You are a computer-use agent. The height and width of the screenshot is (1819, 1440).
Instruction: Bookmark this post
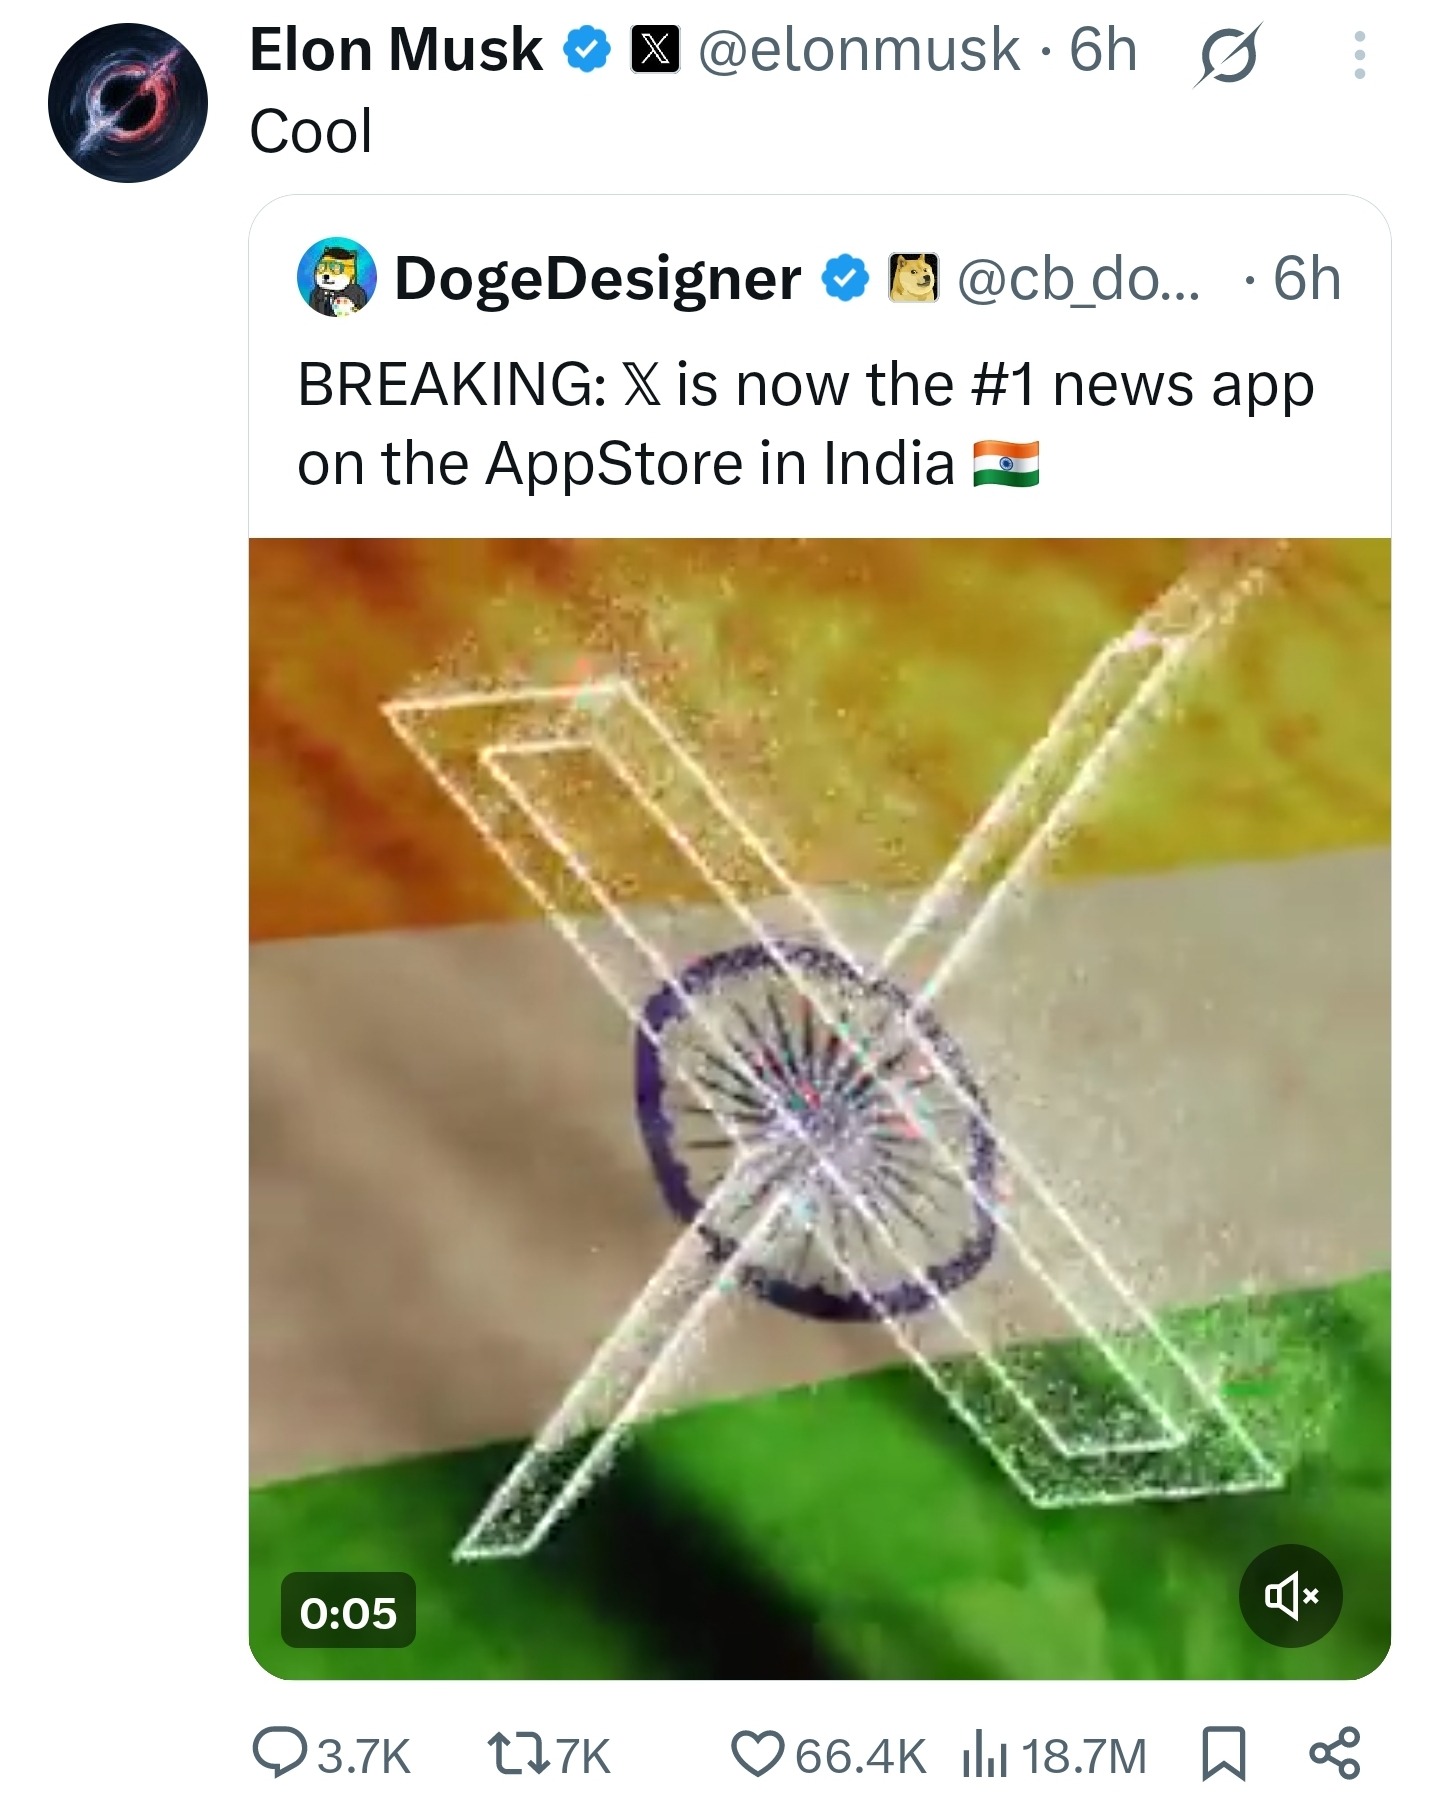pos(1223,1756)
